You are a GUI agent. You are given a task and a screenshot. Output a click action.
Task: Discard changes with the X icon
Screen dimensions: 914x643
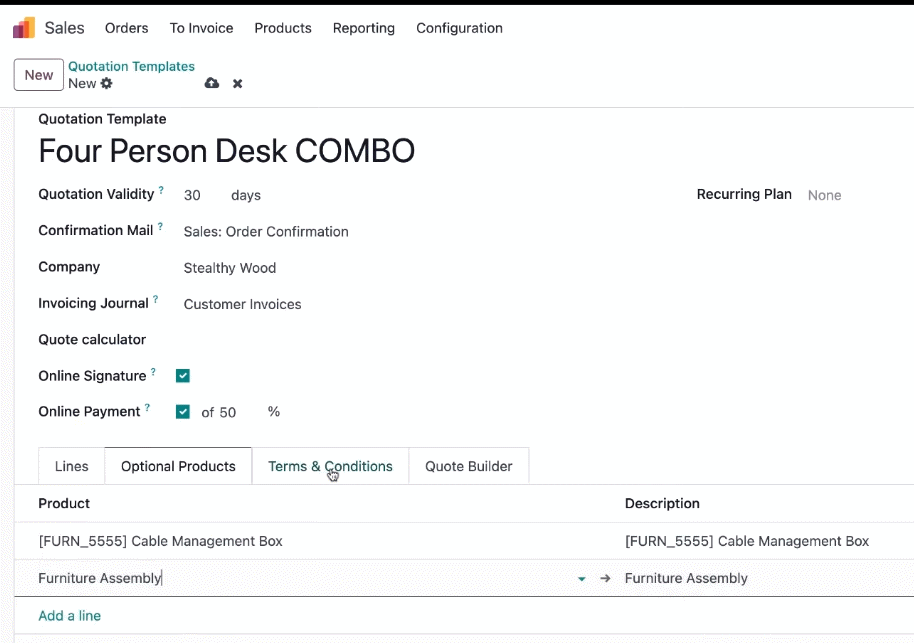(237, 83)
